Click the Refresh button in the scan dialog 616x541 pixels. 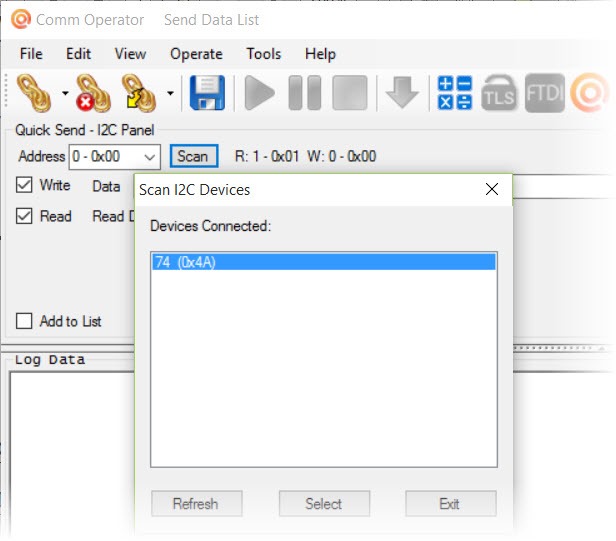pos(196,504)
